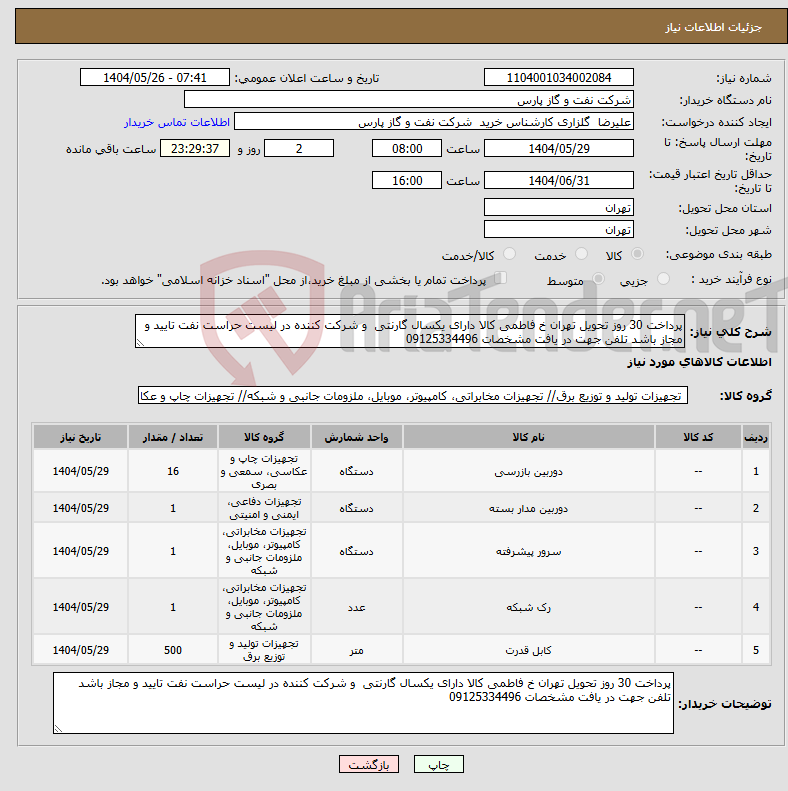Click group تجهیزات دفاعی، ایمنی و امنیتی cell
788x791 pixels.
click(x=264, y=508)
